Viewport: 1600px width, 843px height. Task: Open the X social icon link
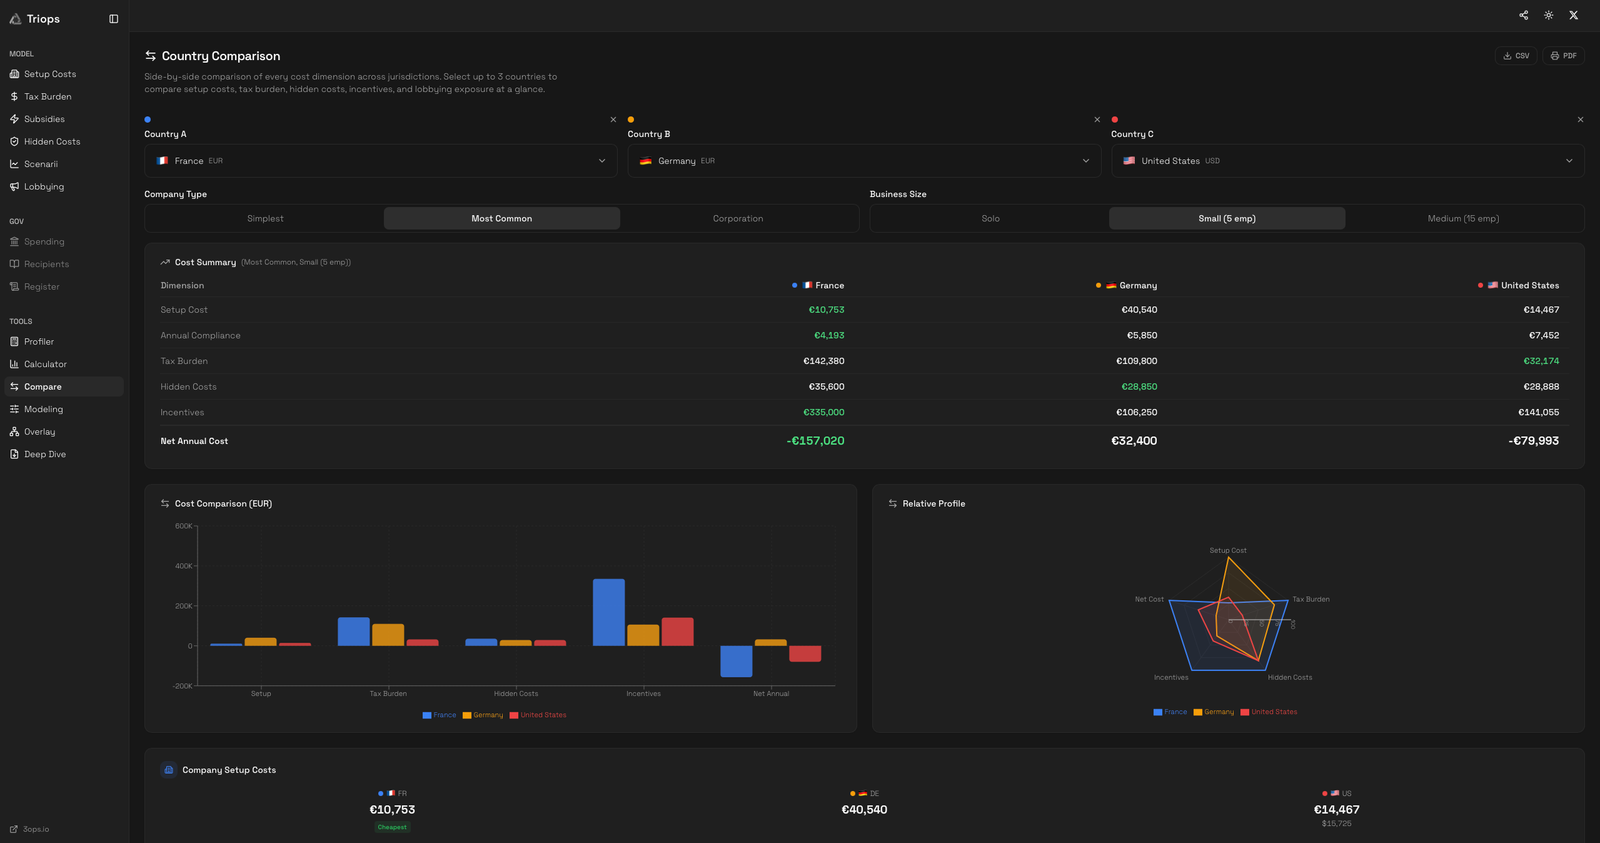click(1573, 15)
